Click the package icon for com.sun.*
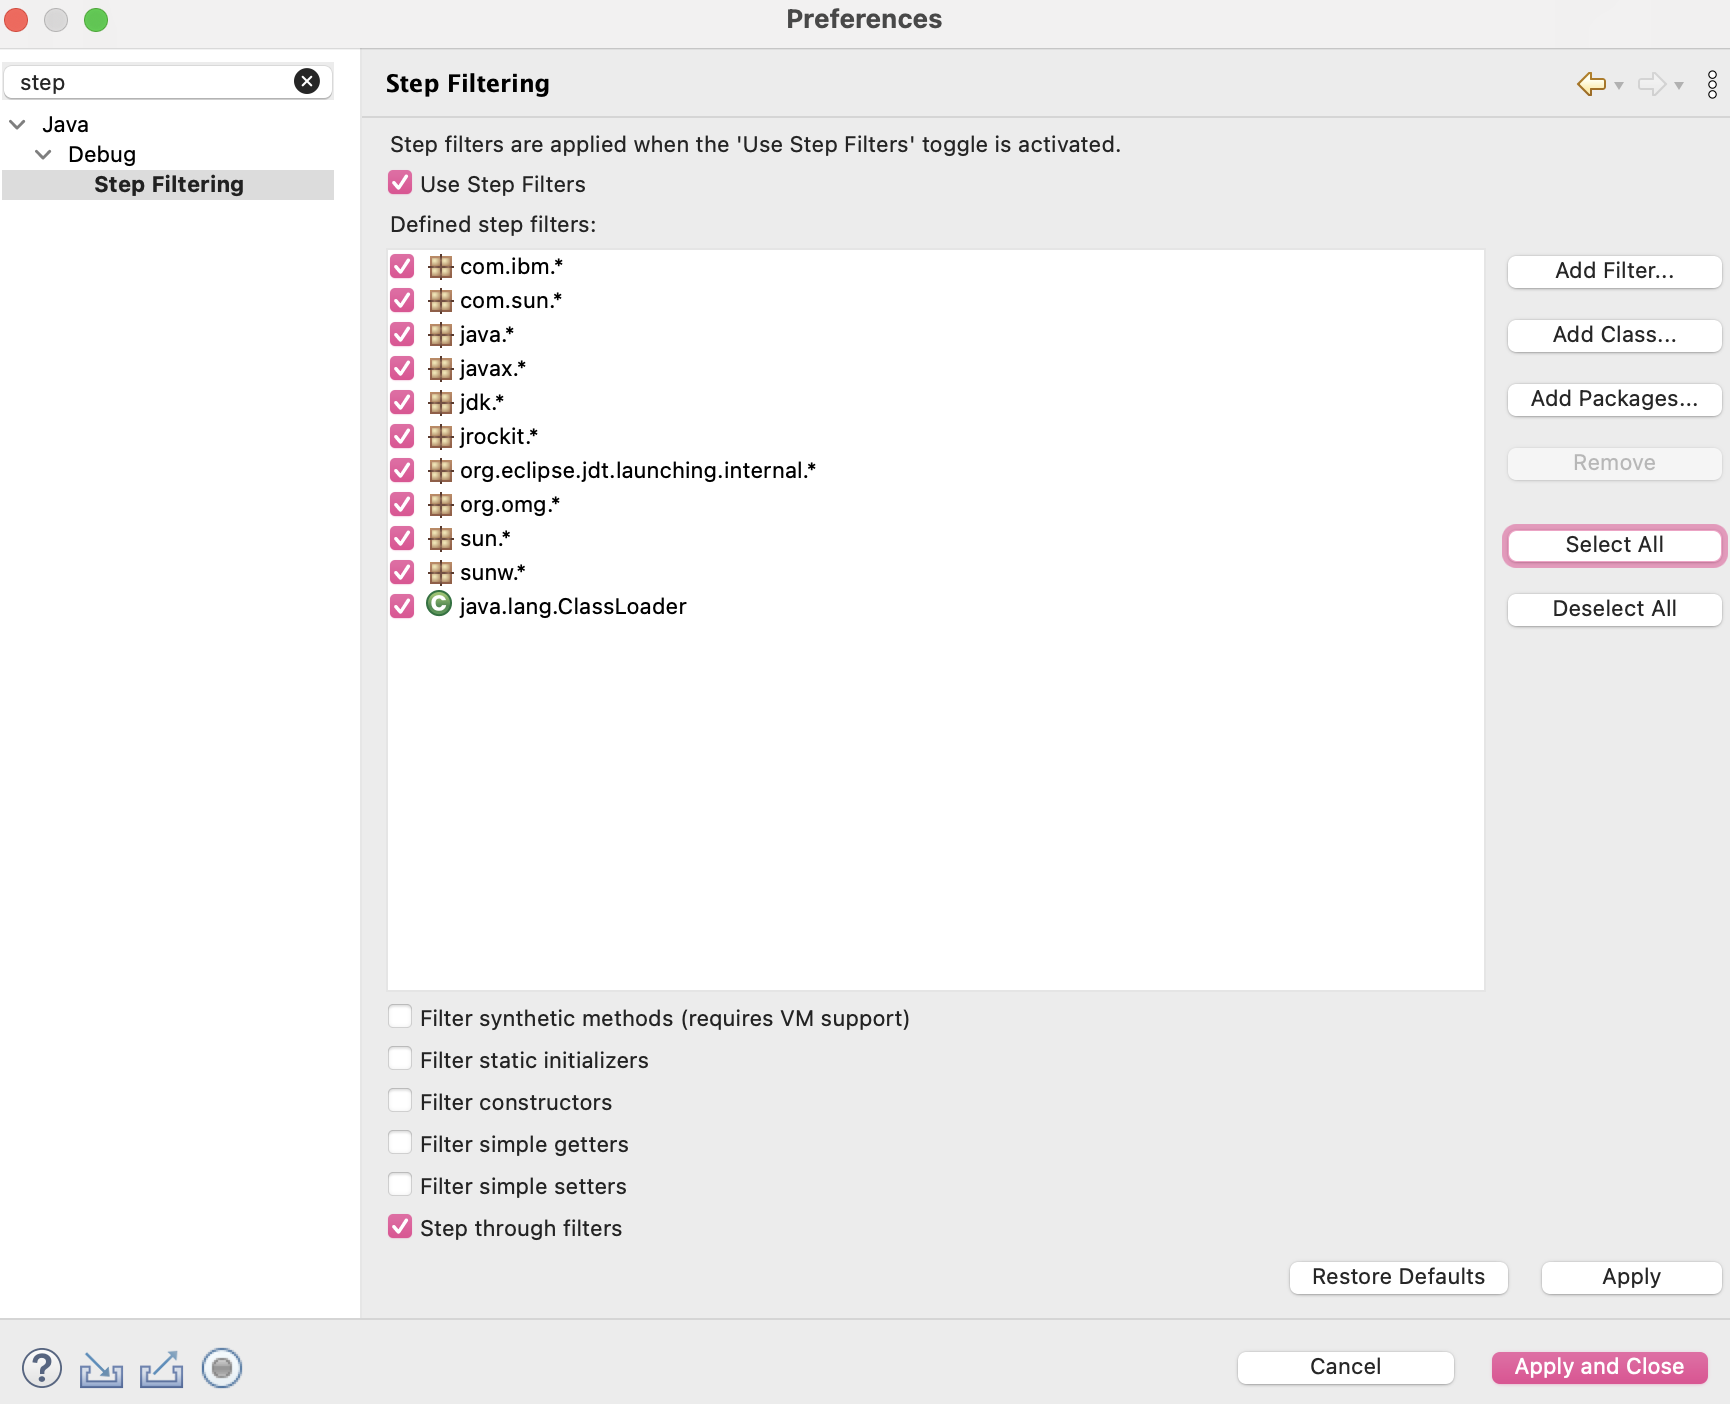Viewport: 1730px width, 1404px height. coord(440,300)
